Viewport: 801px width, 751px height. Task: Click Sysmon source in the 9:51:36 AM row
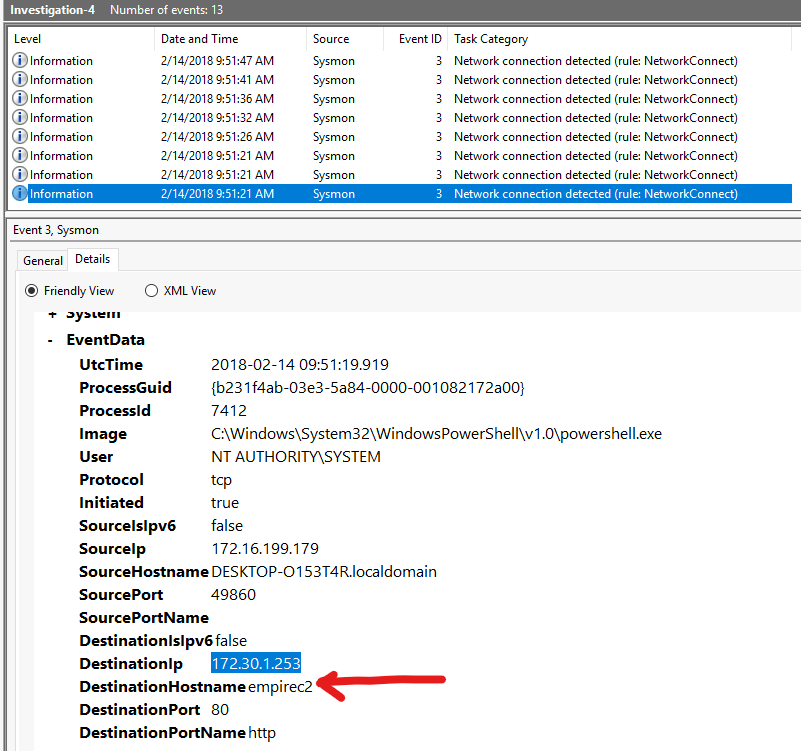coord(334,99)
